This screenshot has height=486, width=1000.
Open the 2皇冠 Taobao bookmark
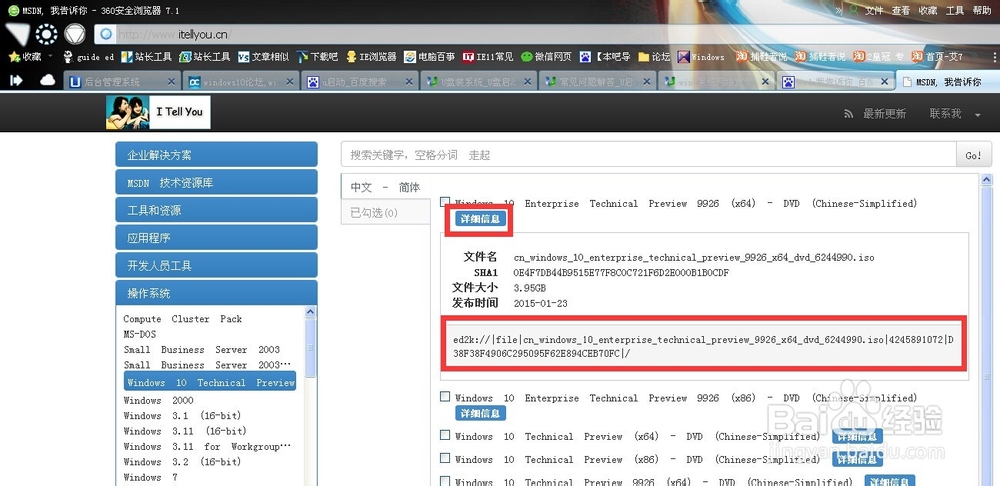click(878, 57)
